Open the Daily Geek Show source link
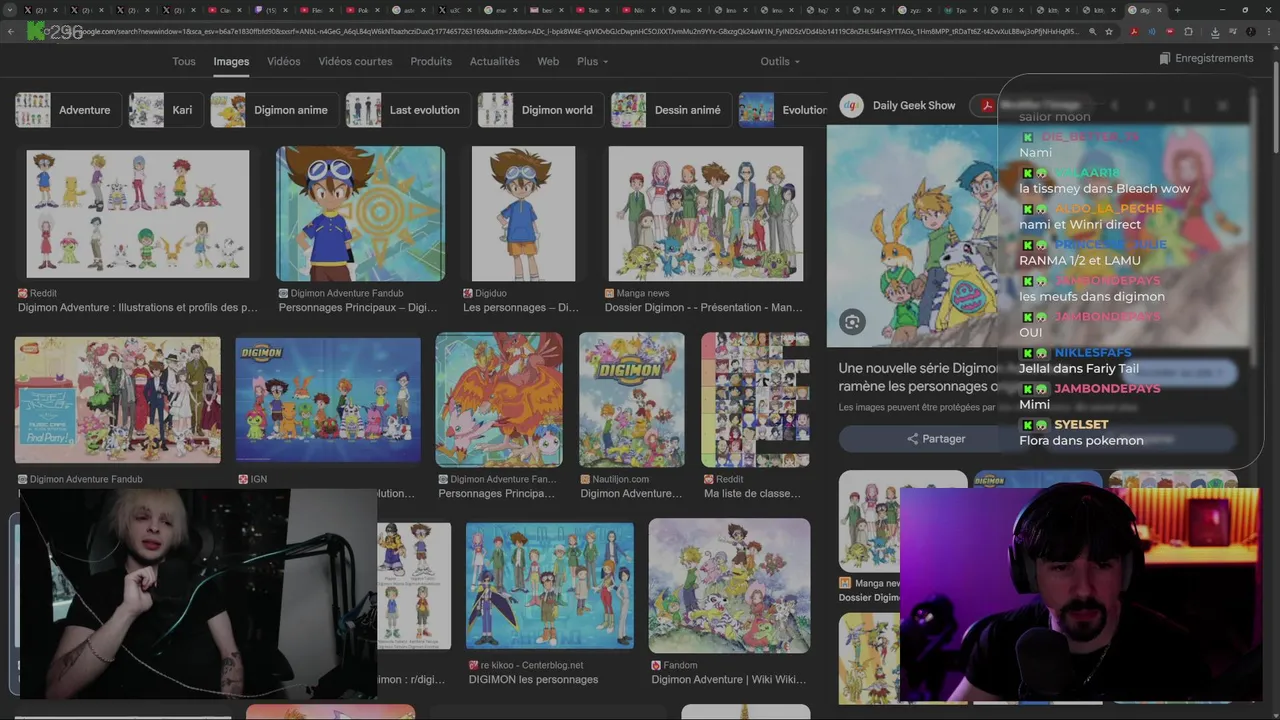 click(914, 105)
